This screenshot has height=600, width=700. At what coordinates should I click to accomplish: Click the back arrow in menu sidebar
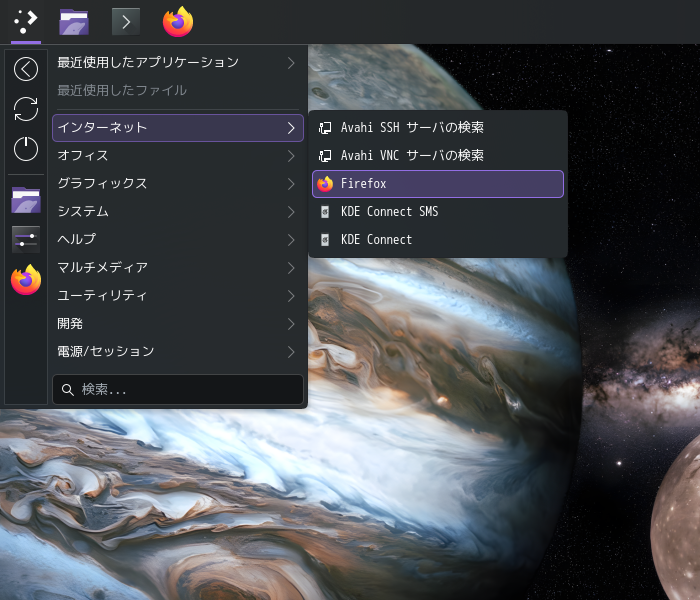26,69
